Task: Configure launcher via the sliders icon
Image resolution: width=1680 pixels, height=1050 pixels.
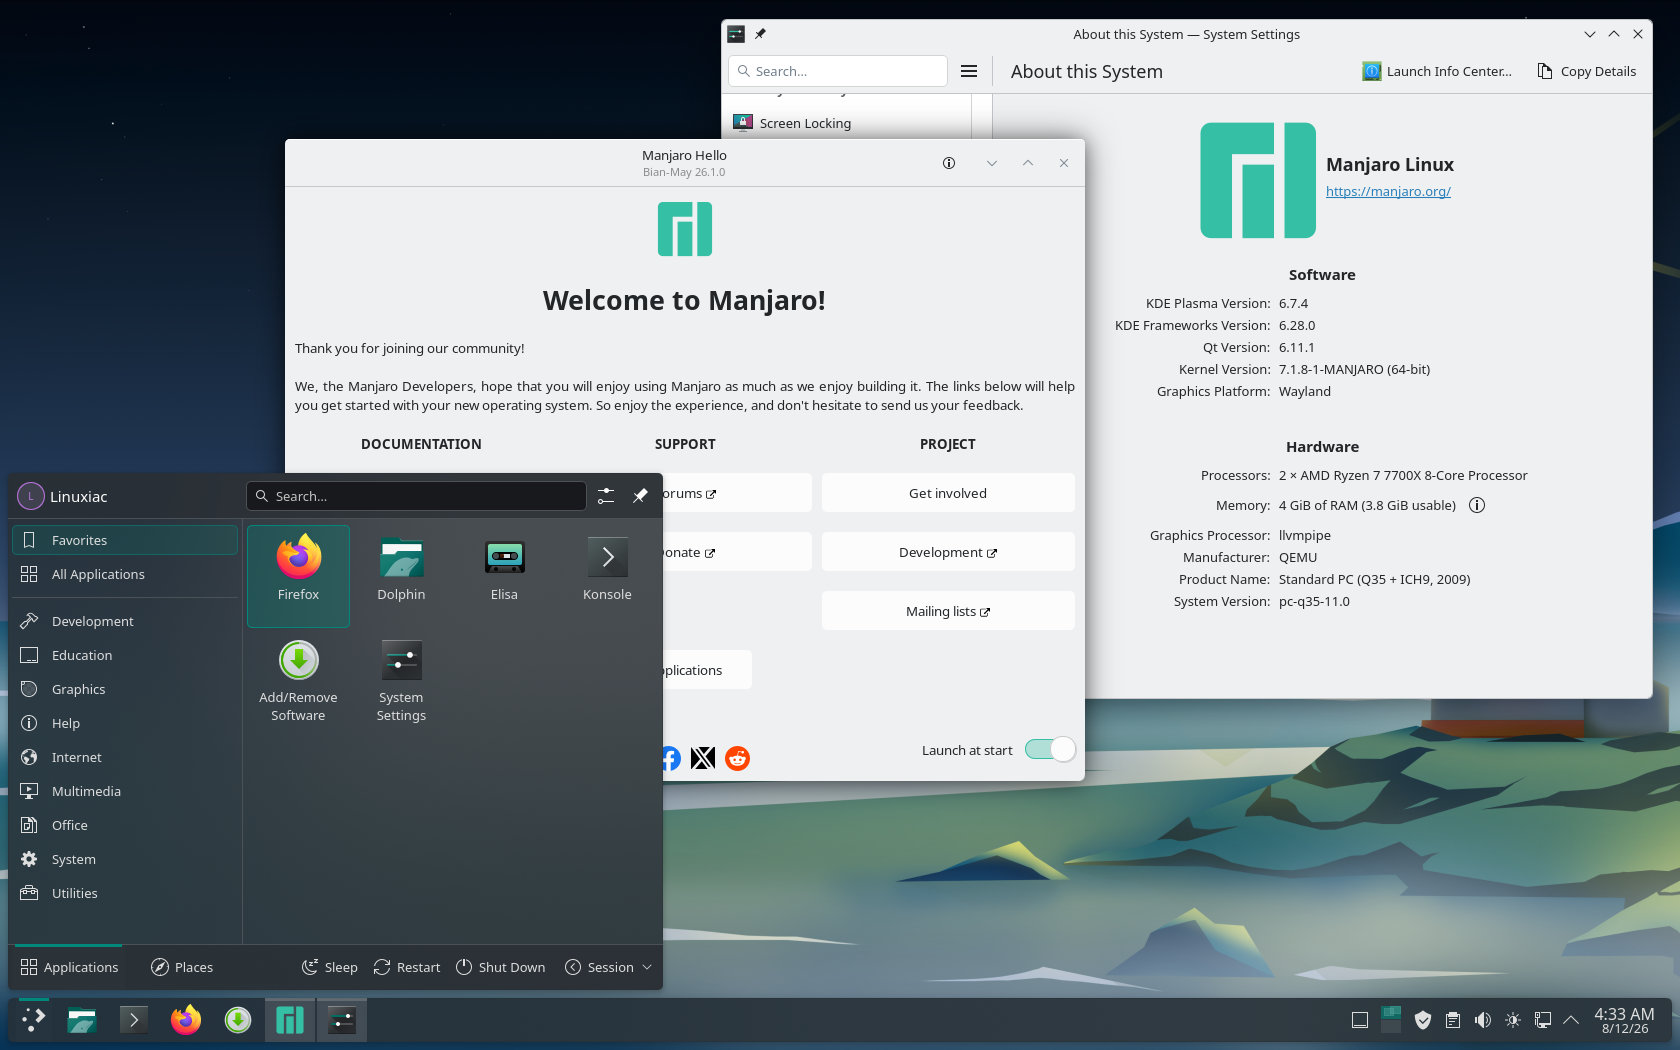Action: (x=606, y=496)
